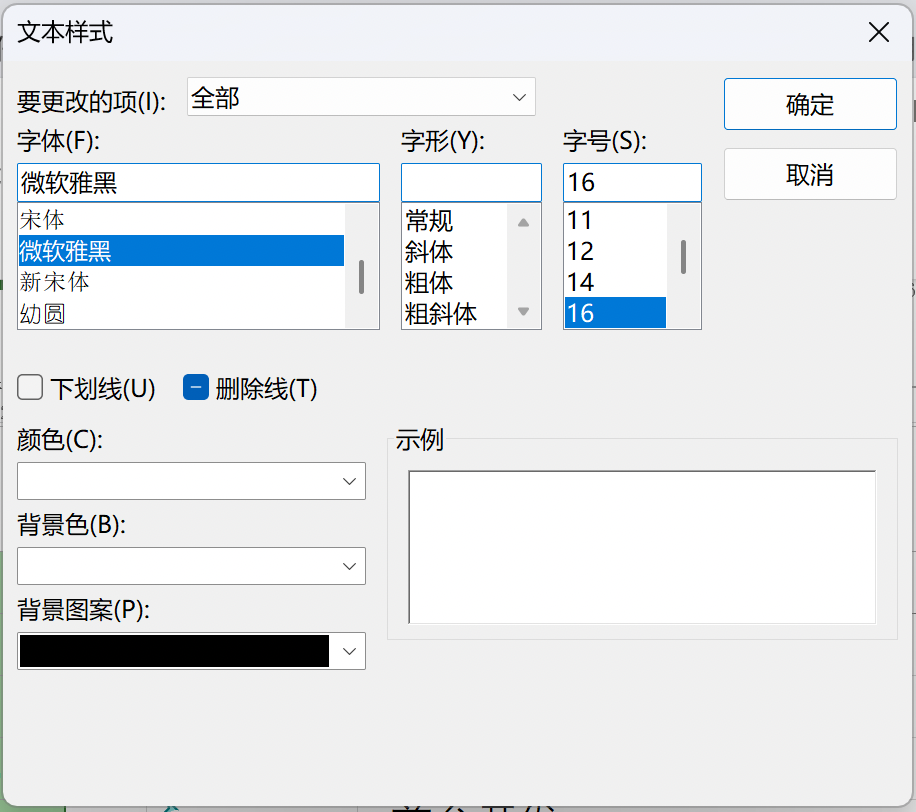Enable the 下划线 checkbox
Screen dimensions: 916x812
31,388
